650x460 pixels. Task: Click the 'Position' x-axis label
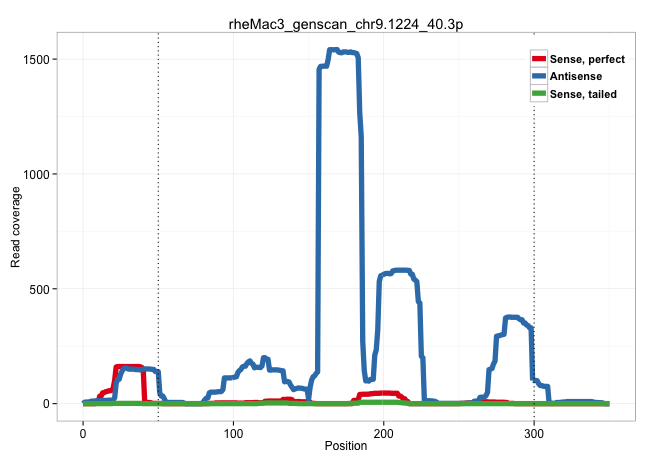click(x=345, y=446)
